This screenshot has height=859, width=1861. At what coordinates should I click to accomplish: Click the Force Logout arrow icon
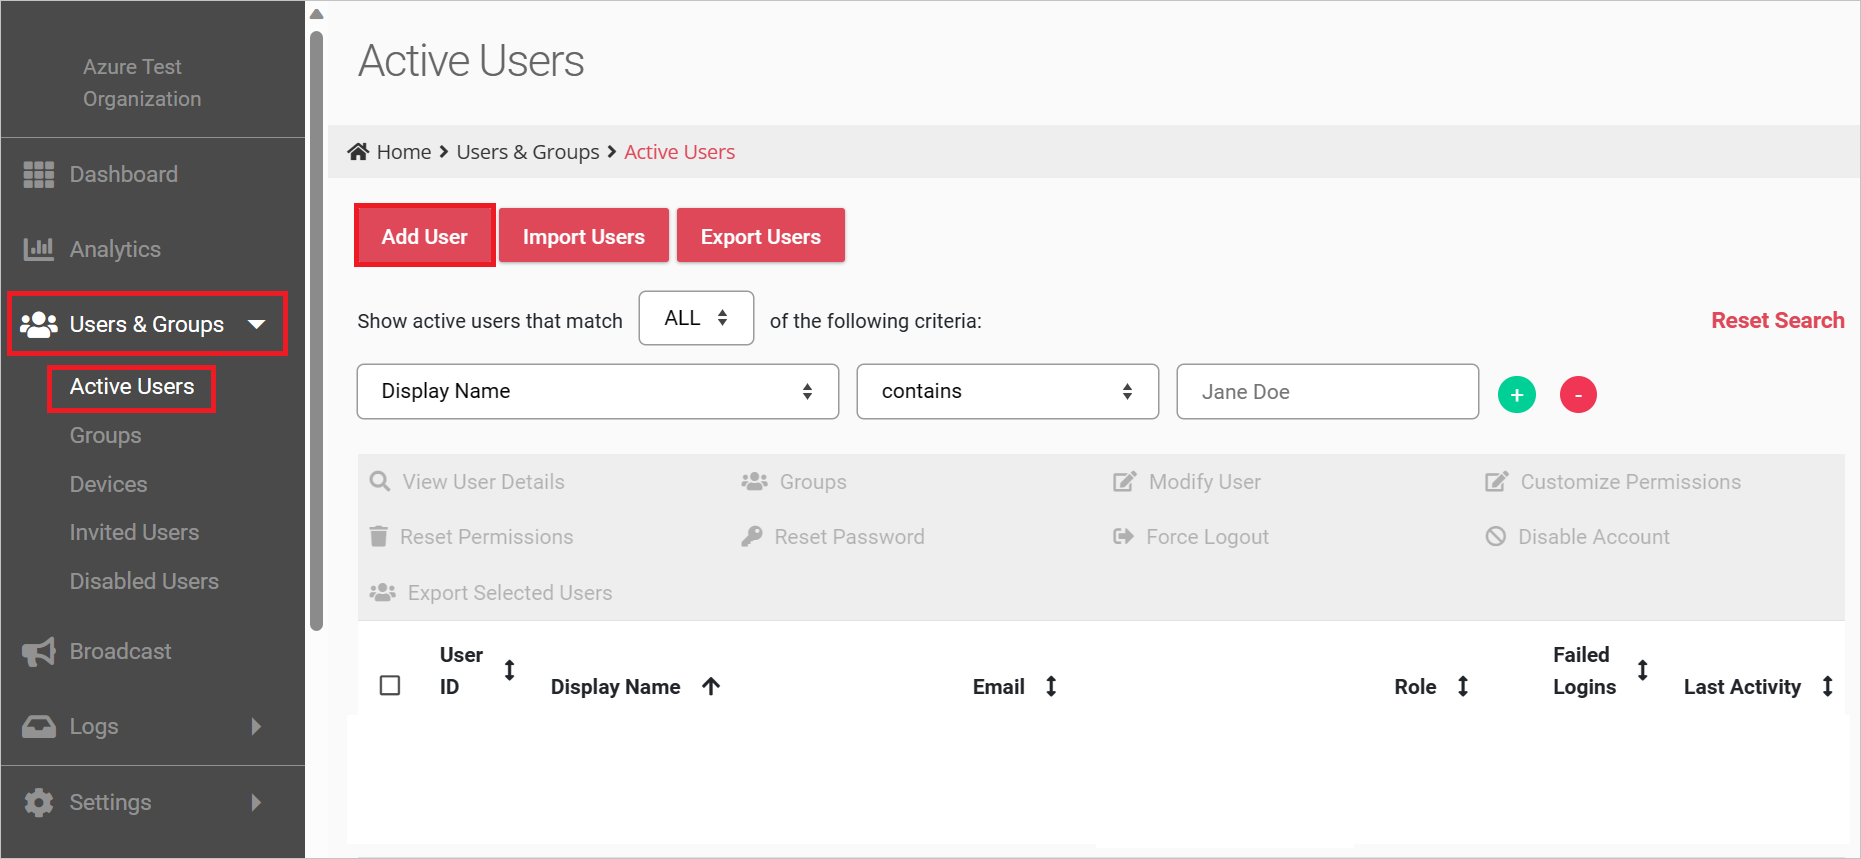1123,536
